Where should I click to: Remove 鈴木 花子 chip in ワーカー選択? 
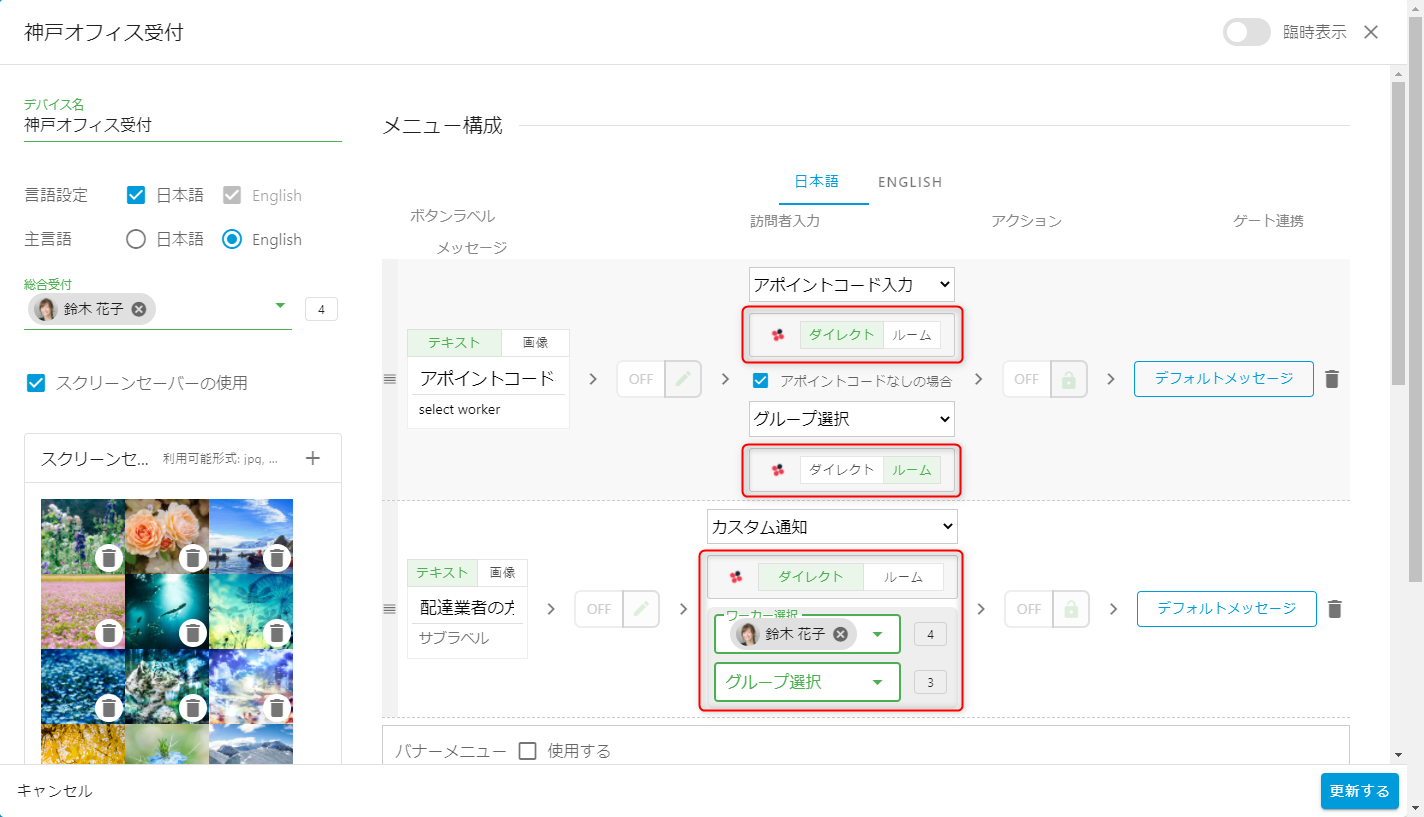pyautogui.click(x=841, y=634)
